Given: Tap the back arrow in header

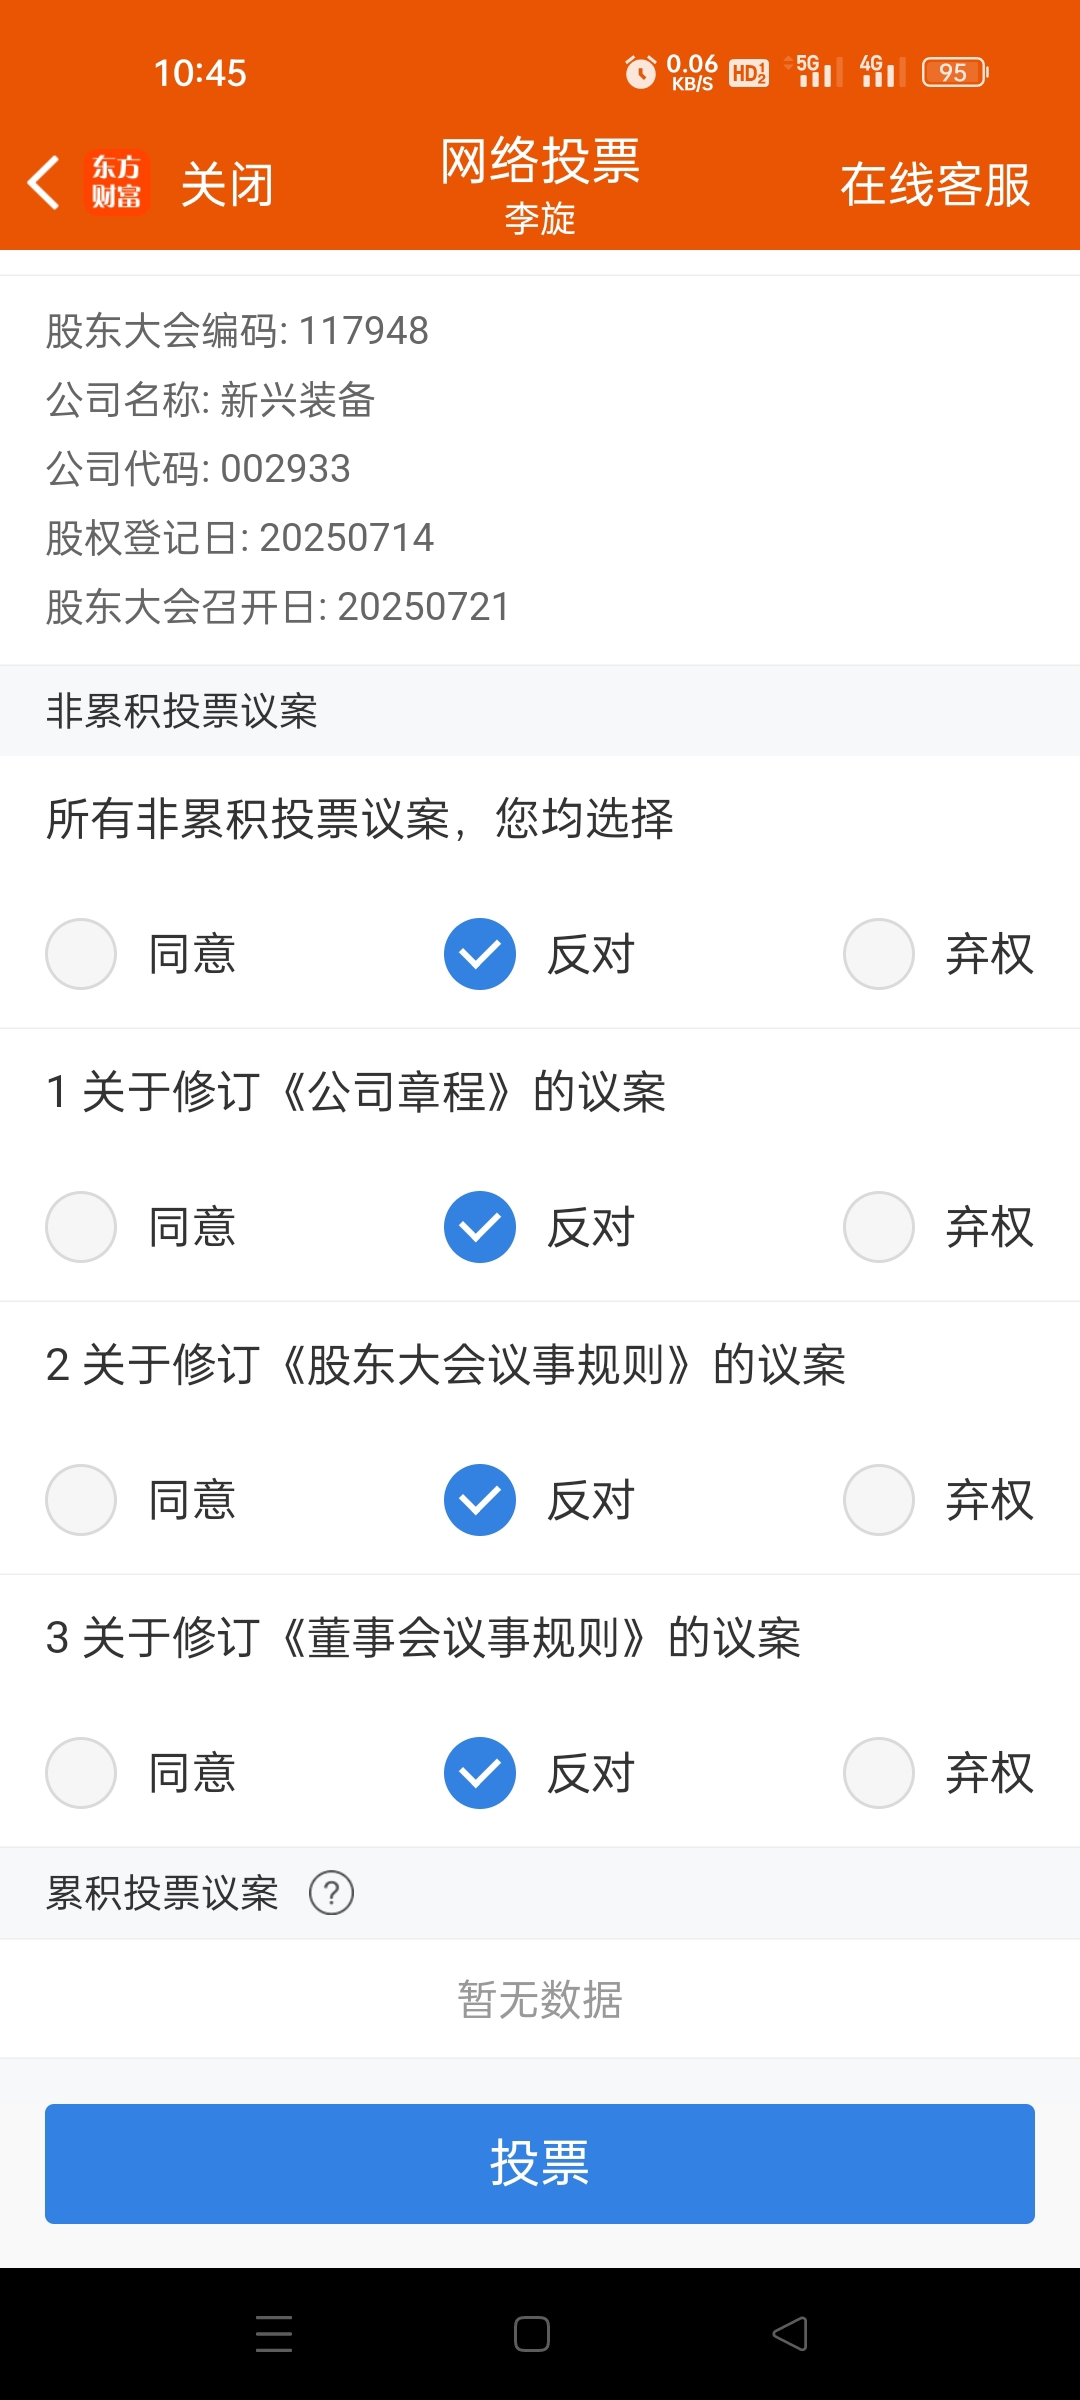Looking at the screenshot, I should point(44,183).
